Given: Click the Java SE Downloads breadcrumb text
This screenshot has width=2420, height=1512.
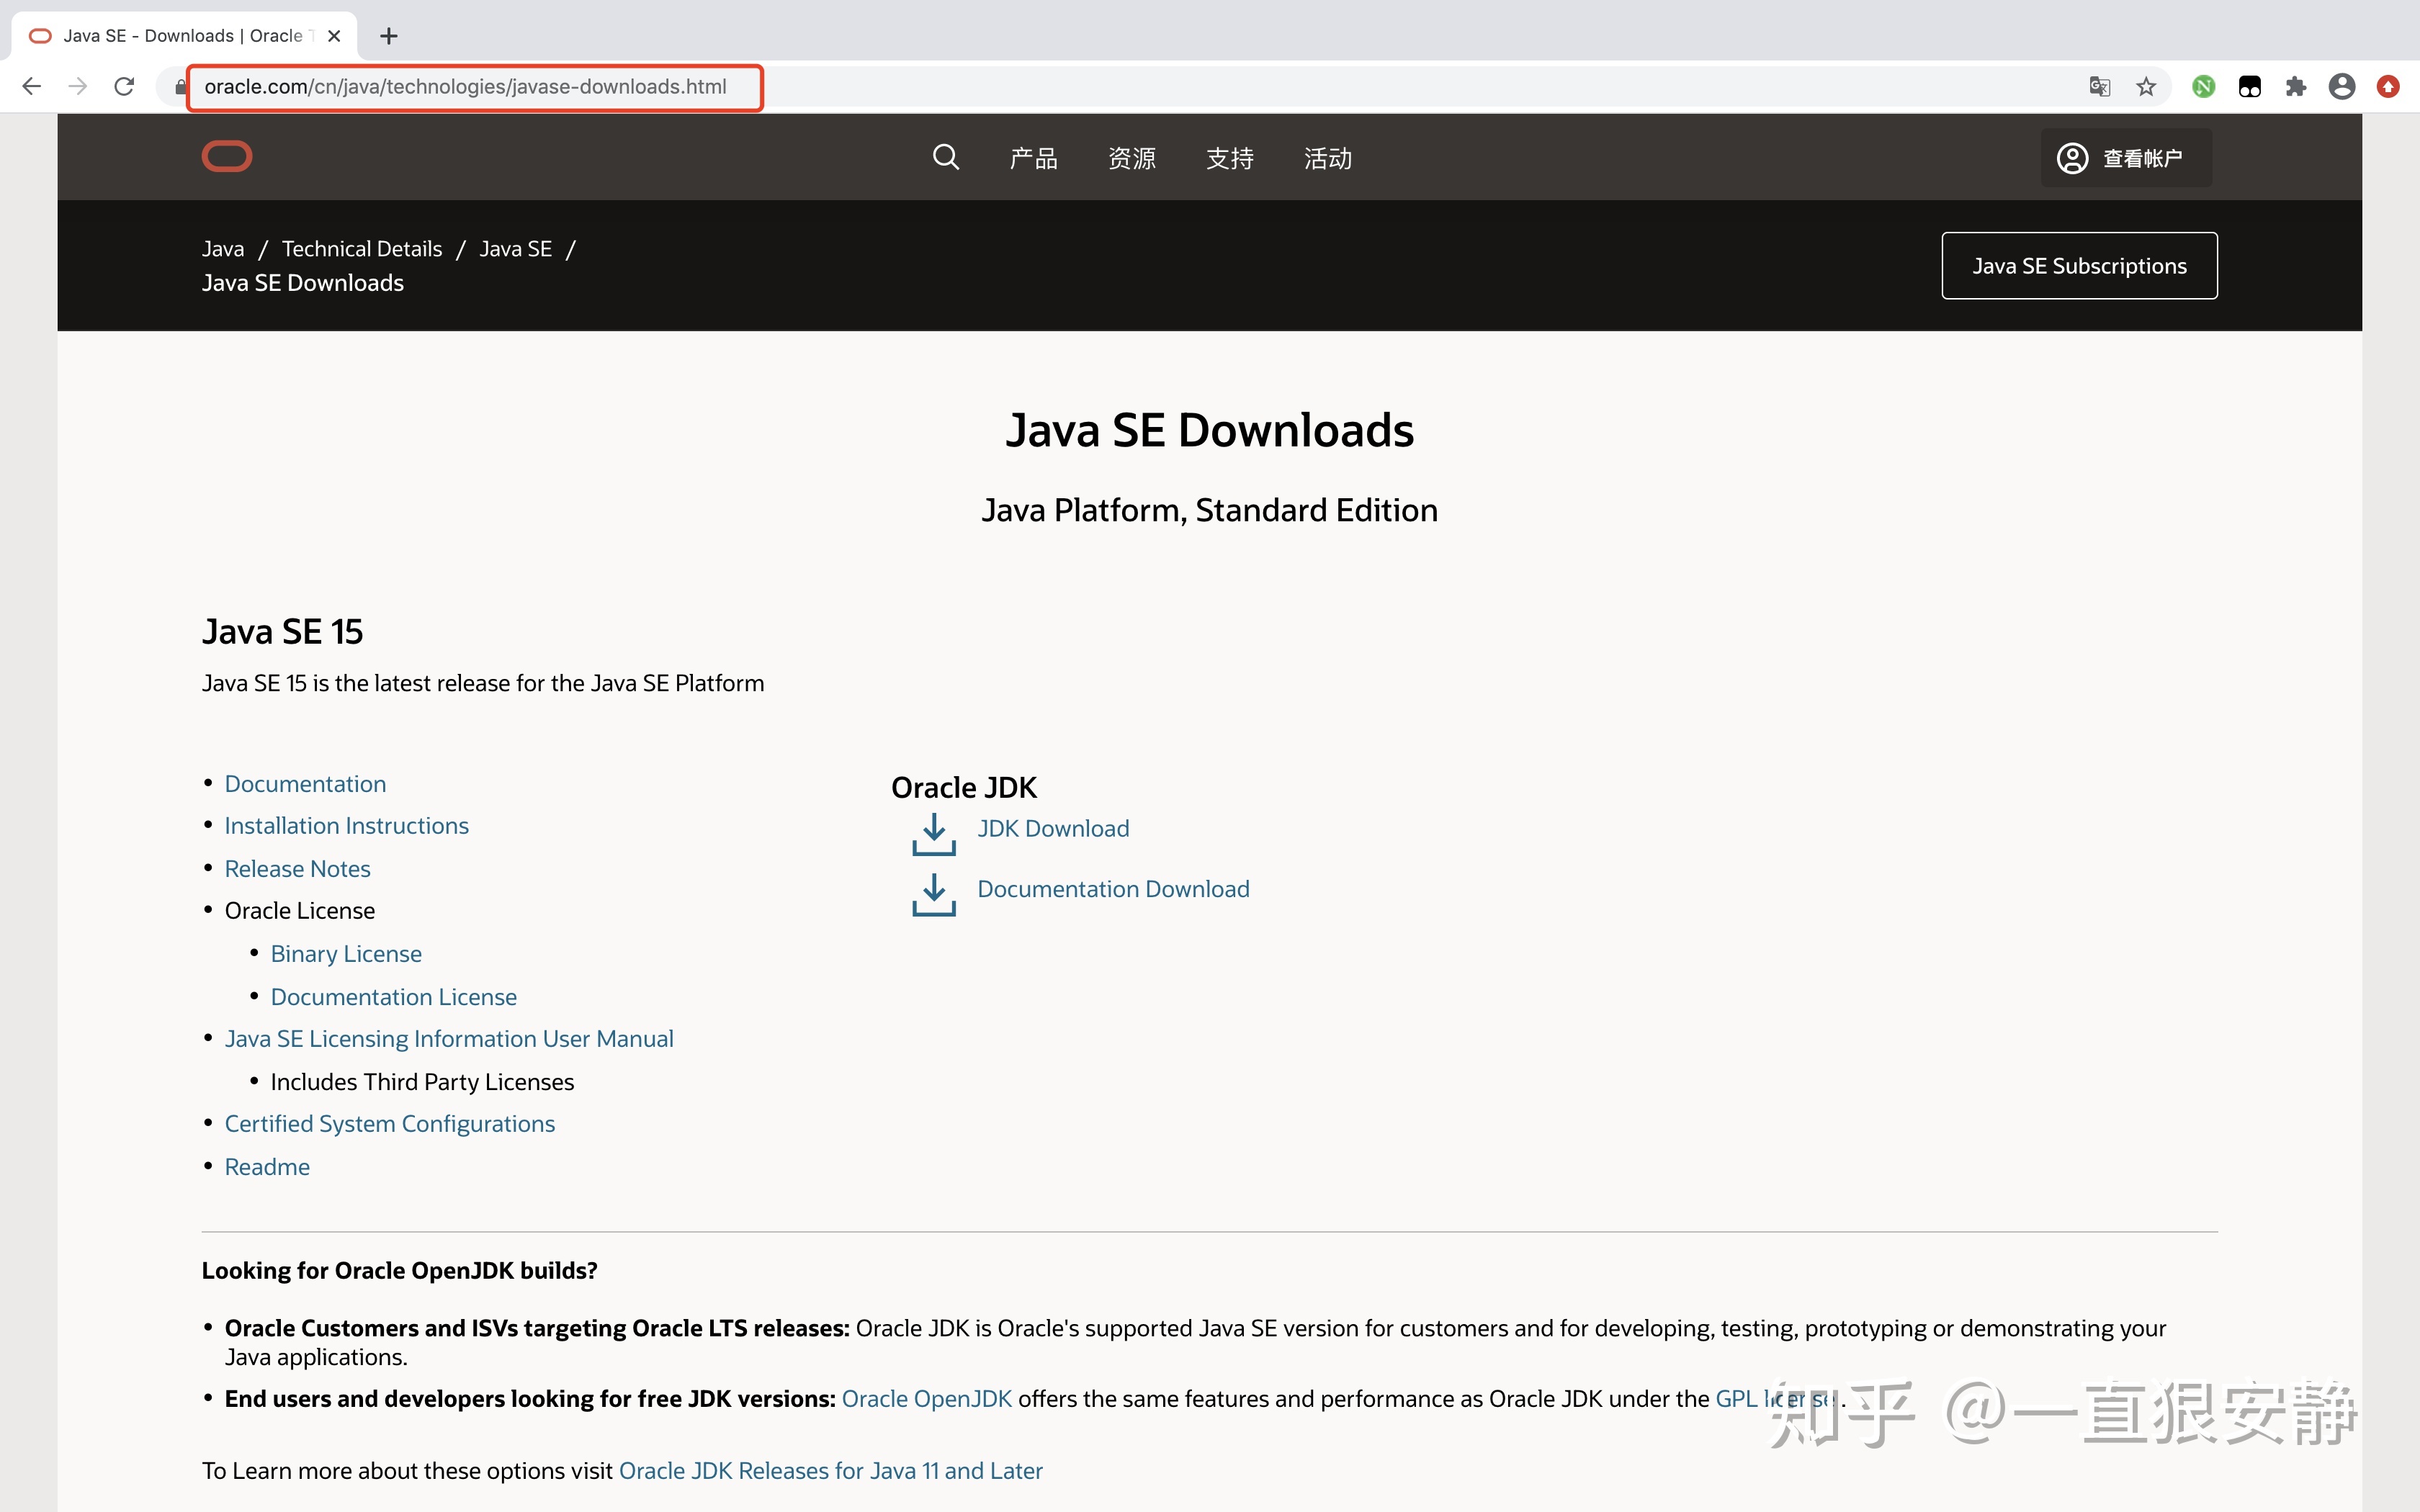Looking at the screenshot, I should click(x=303, y=283).
